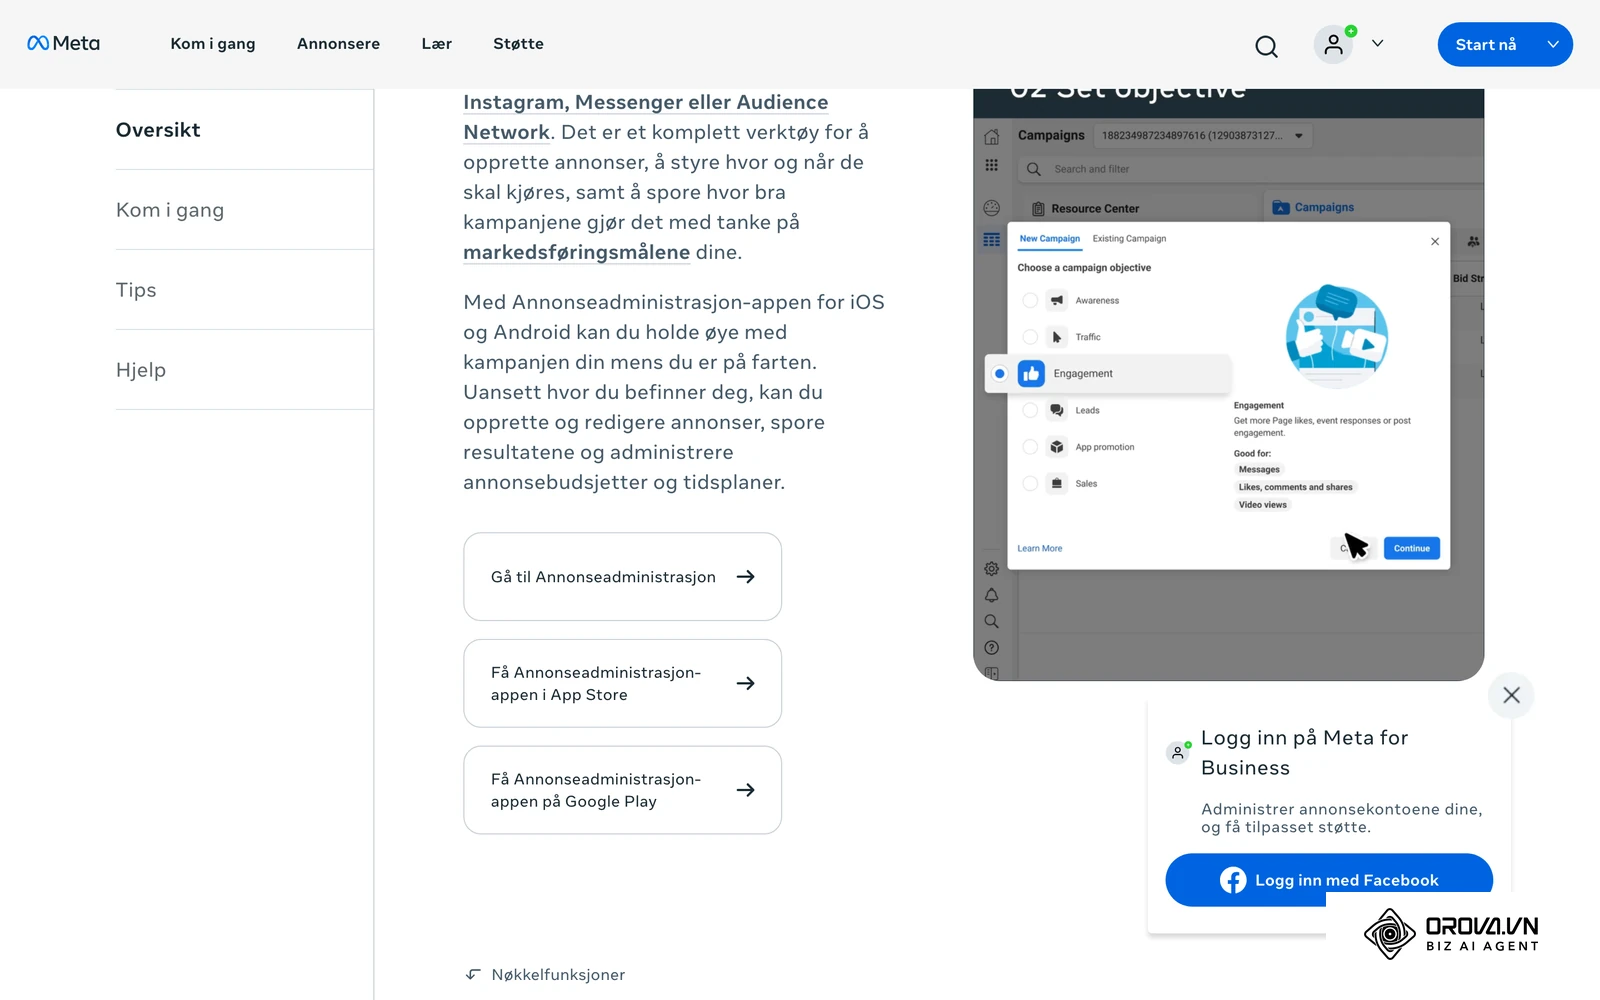Click Få Annonseadministrasjon-appen i App Store

pyautogui.click(x=622, y=684)
